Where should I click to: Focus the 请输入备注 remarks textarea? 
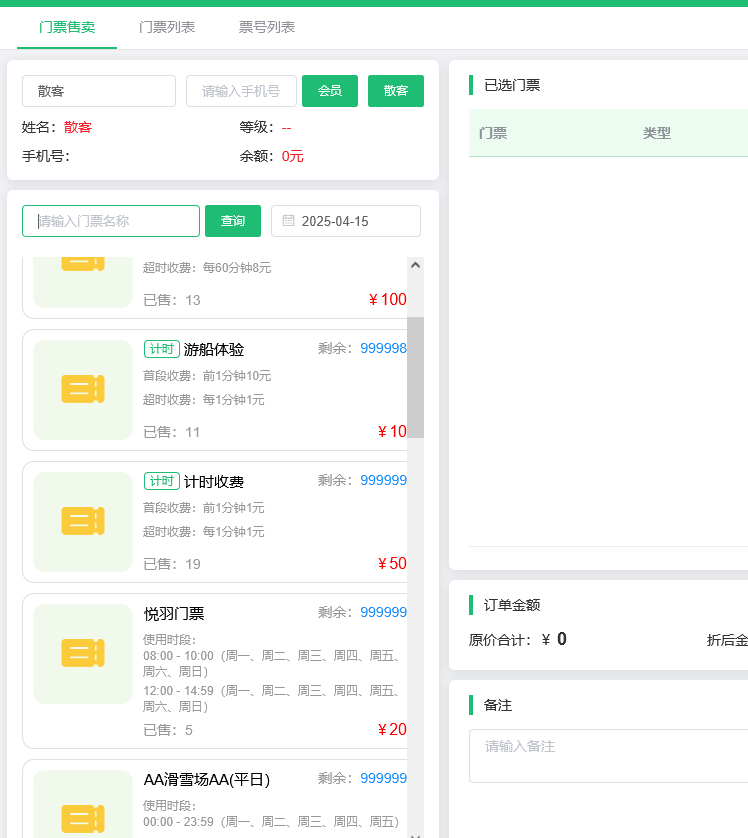point(609,756)
